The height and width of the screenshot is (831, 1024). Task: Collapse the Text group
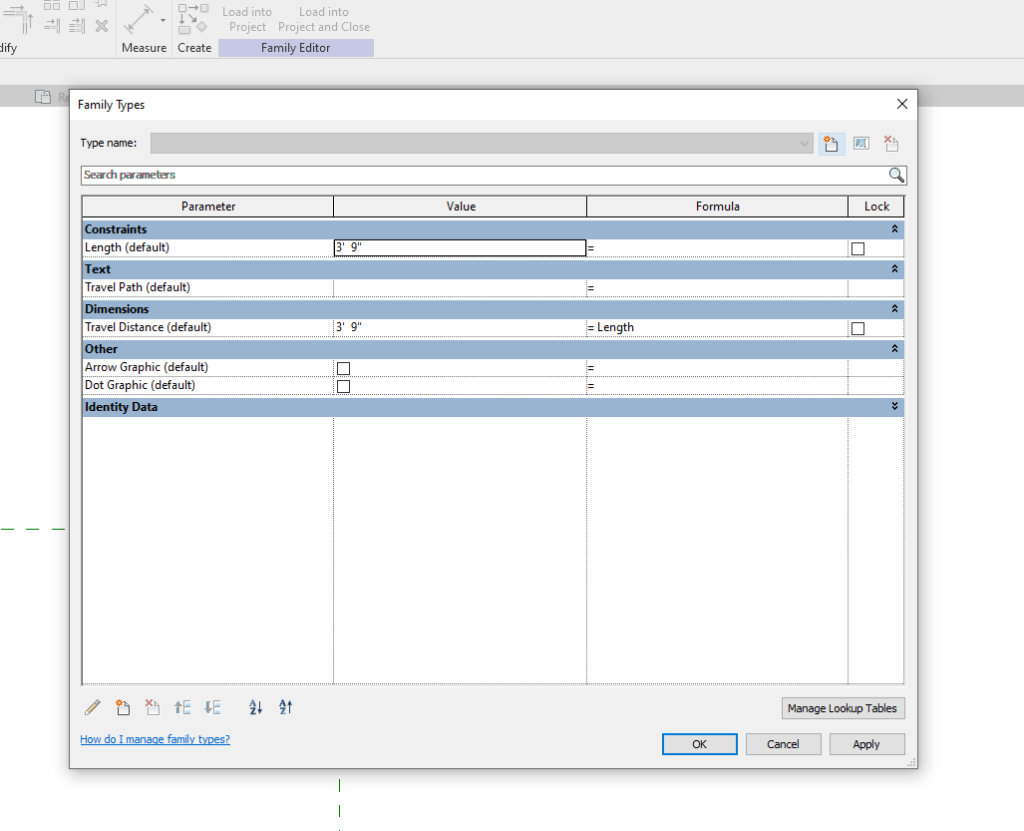pyautogui.click(x=895, y=269)
